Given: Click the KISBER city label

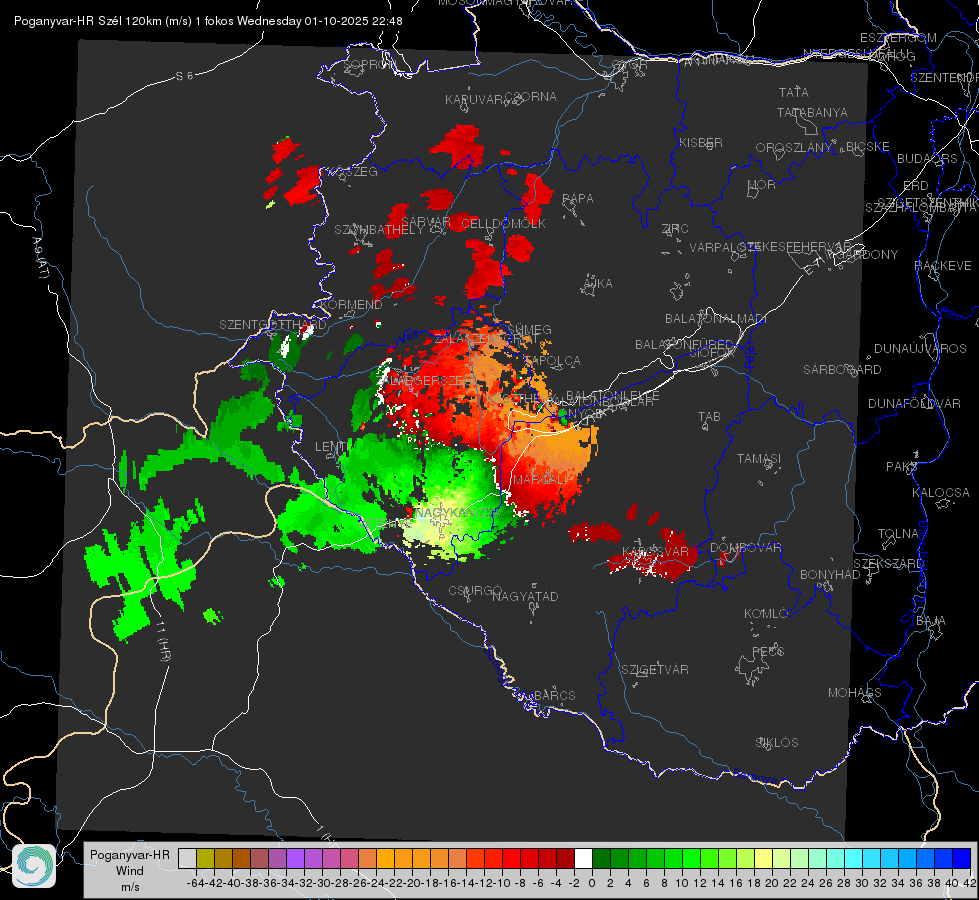Looking at the screenshot, I should coord(701,143).
